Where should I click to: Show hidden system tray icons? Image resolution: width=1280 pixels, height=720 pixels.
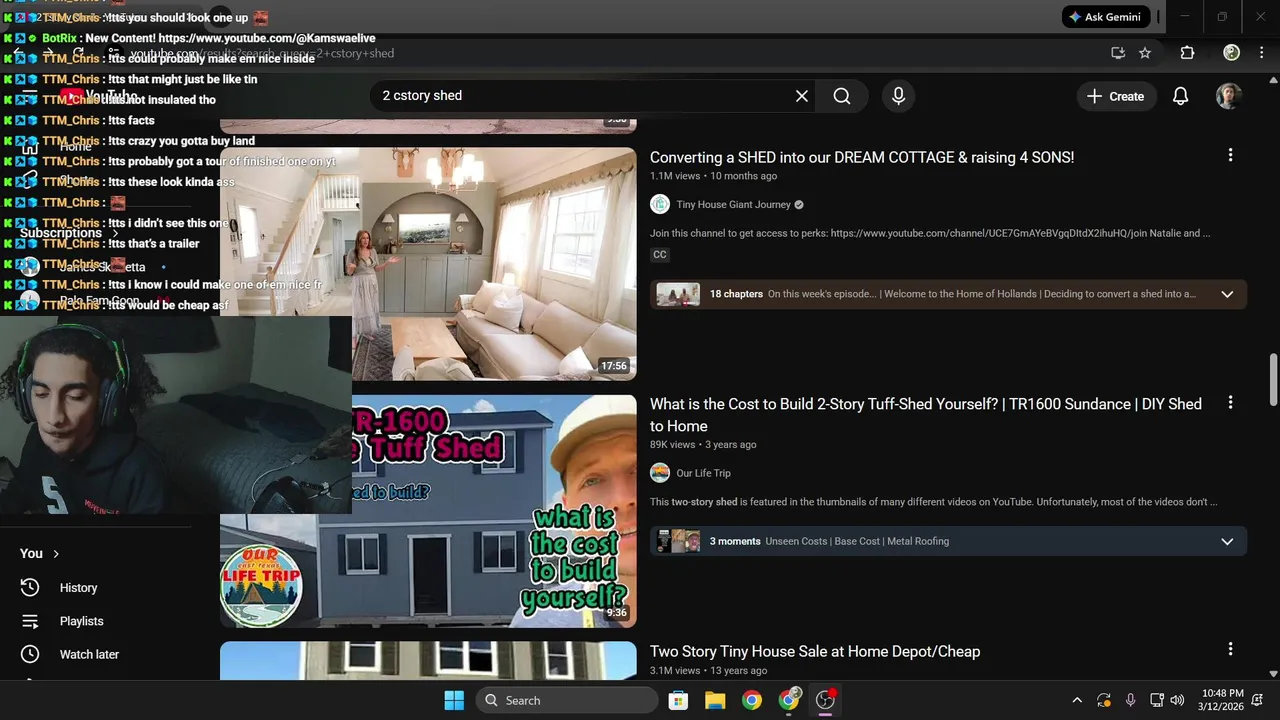click(x=1077, y=700)
